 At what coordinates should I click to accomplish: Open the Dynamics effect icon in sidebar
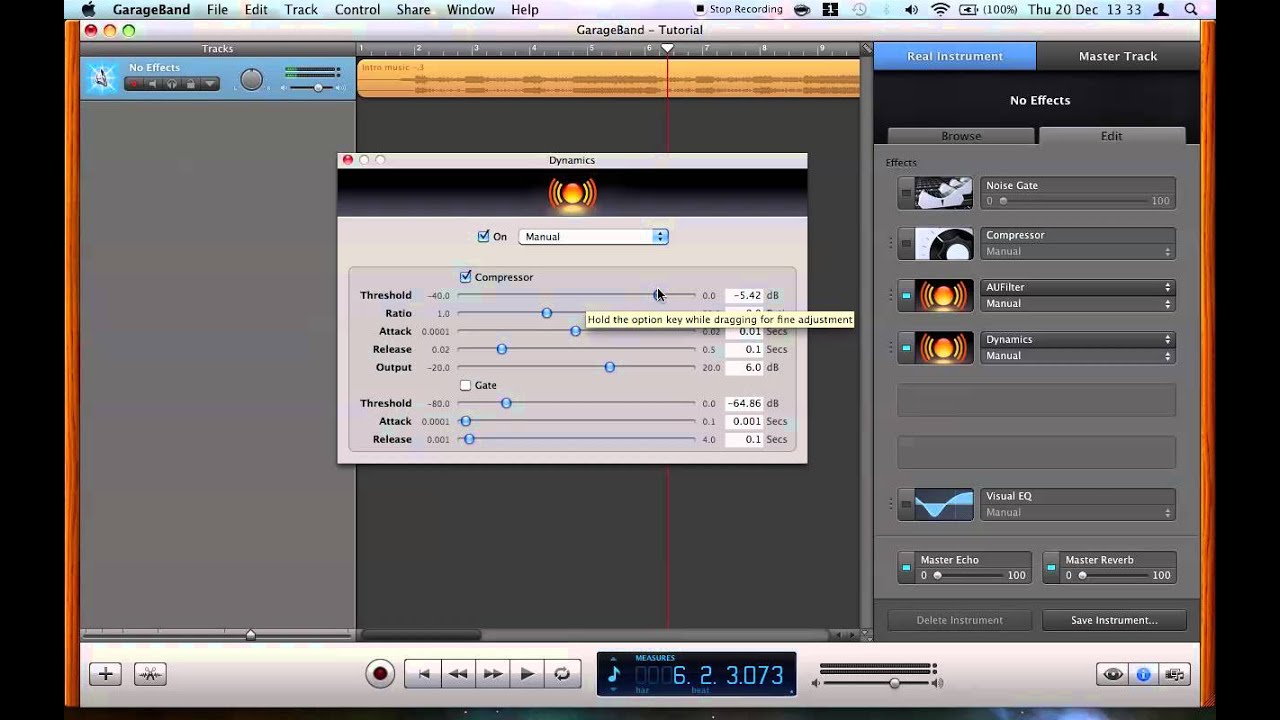pos(944,348)
